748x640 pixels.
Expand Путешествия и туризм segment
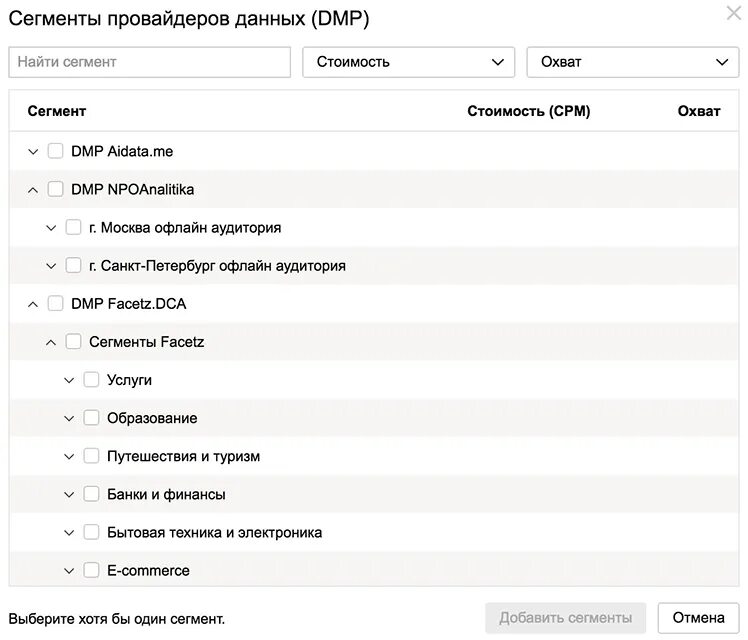69,457
